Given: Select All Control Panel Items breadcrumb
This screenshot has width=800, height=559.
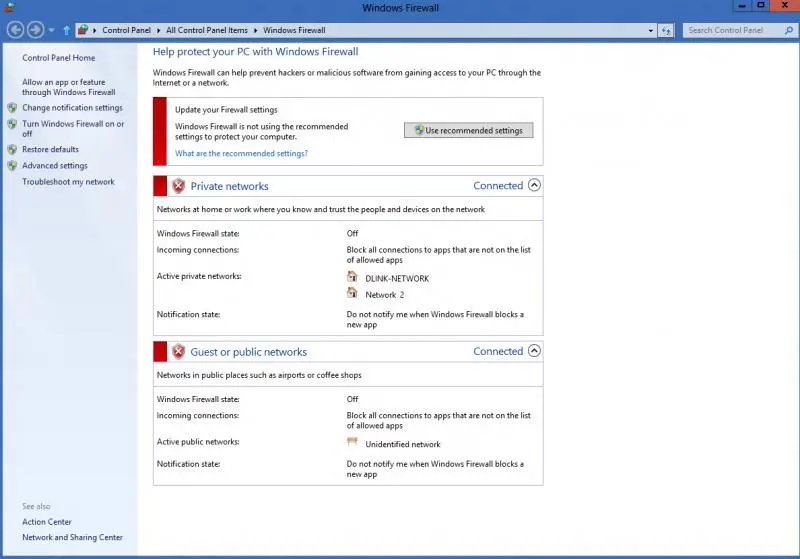Looking at the screenshot, I should coord(207,30).
